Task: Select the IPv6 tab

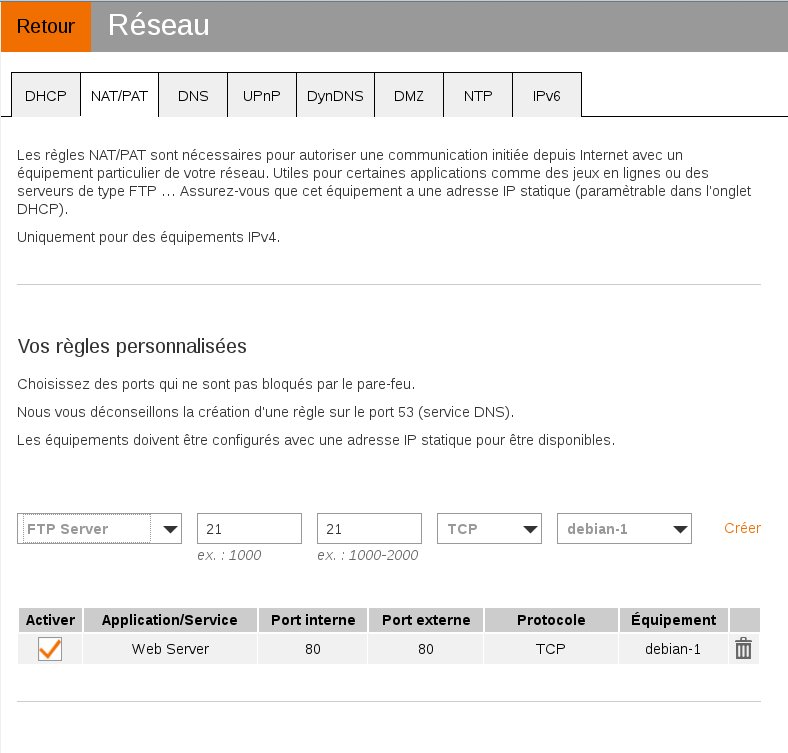Action: [x=546, y=96]
